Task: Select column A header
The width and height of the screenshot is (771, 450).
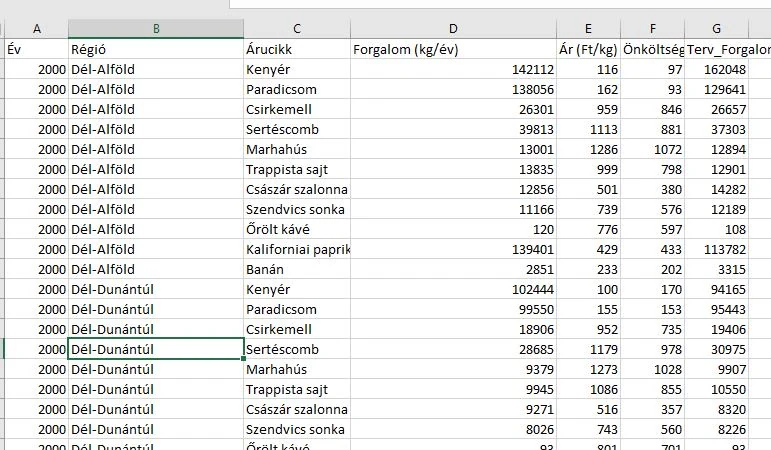Action: click(x=36, y=29)
